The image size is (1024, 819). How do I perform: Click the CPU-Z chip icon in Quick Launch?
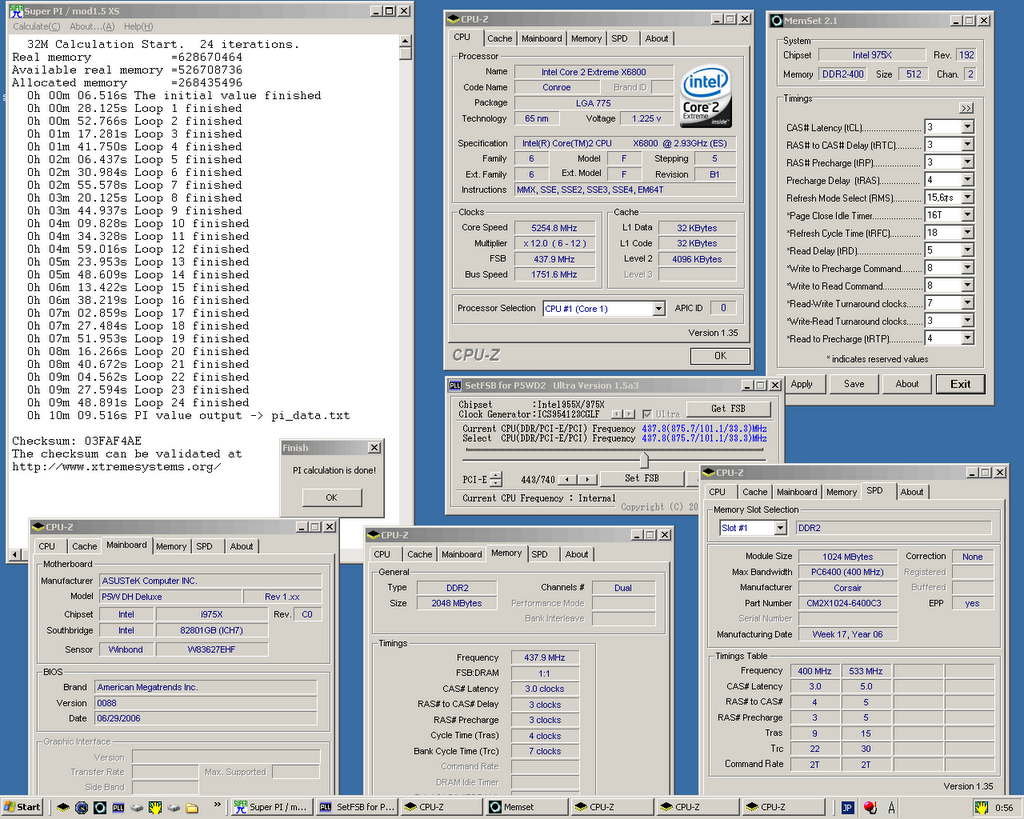63,807
